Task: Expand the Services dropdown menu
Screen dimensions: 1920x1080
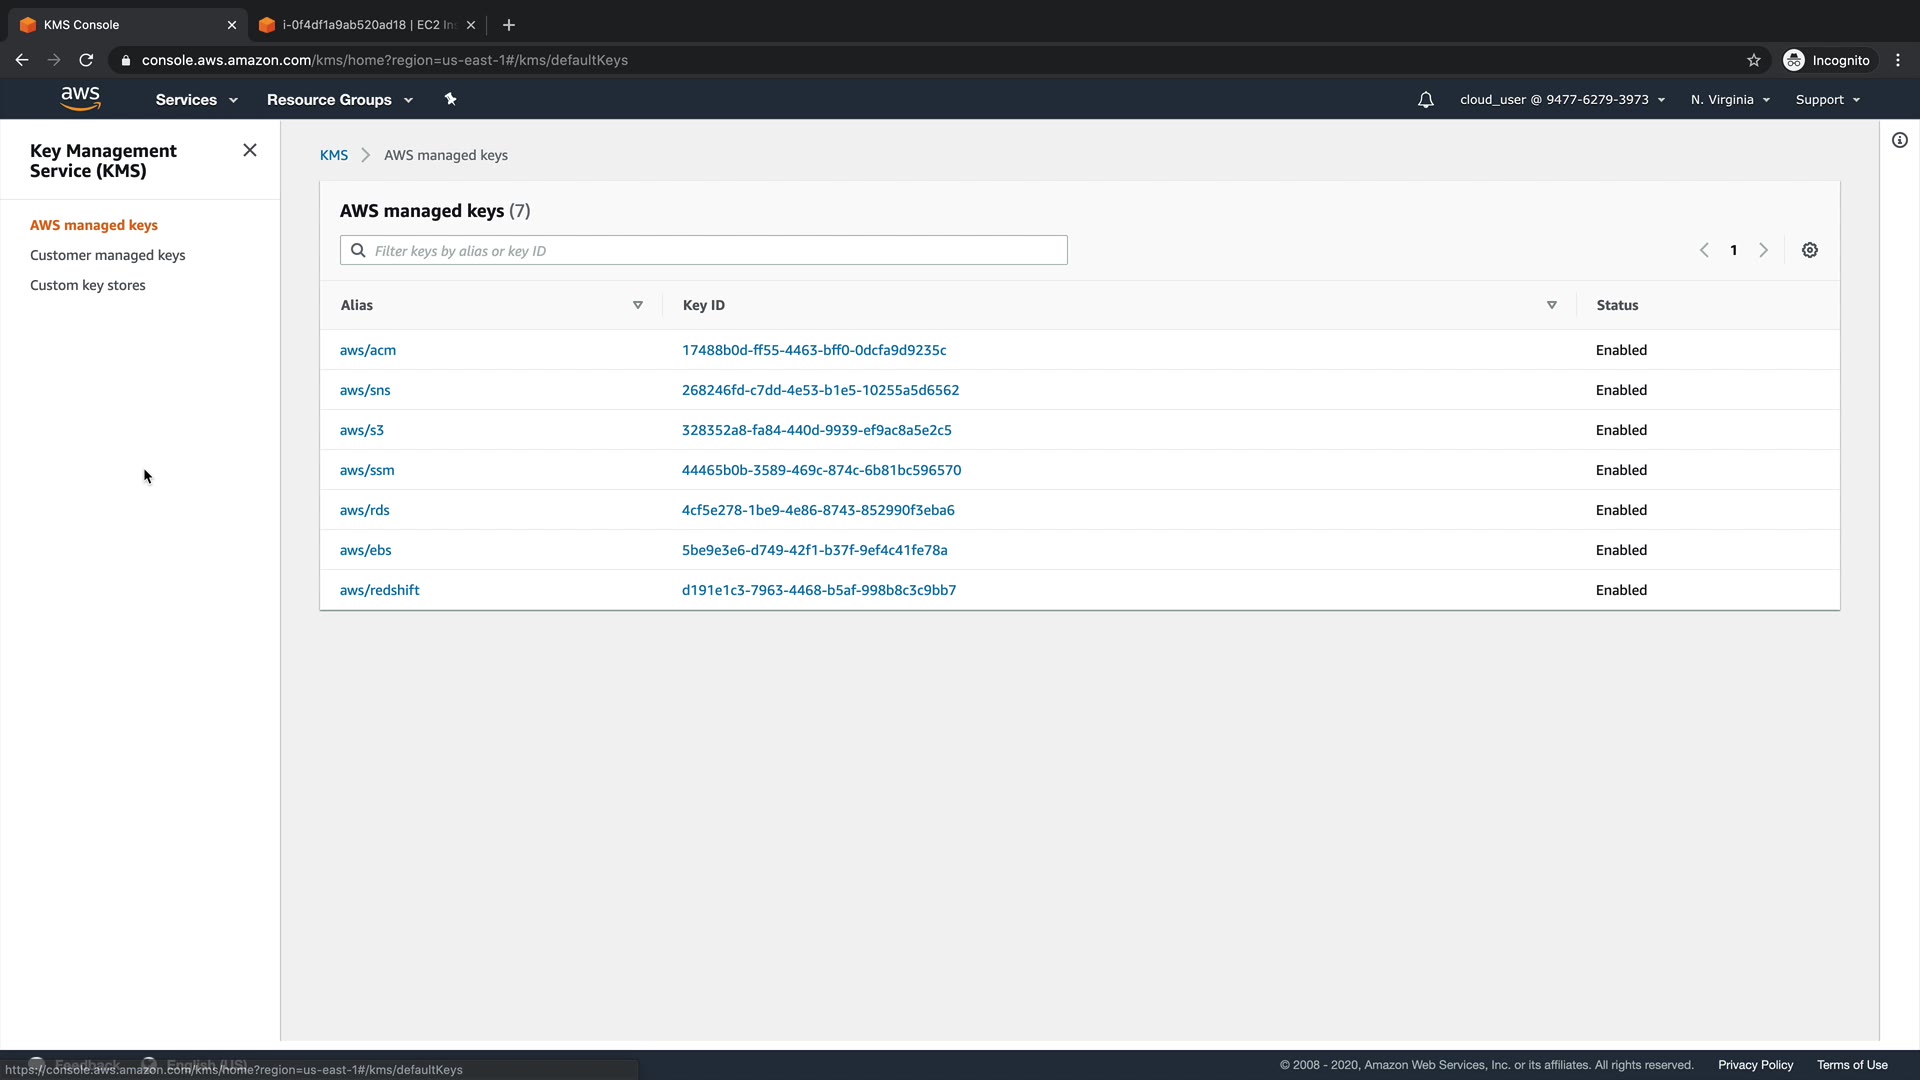Action: coord(196,100)
